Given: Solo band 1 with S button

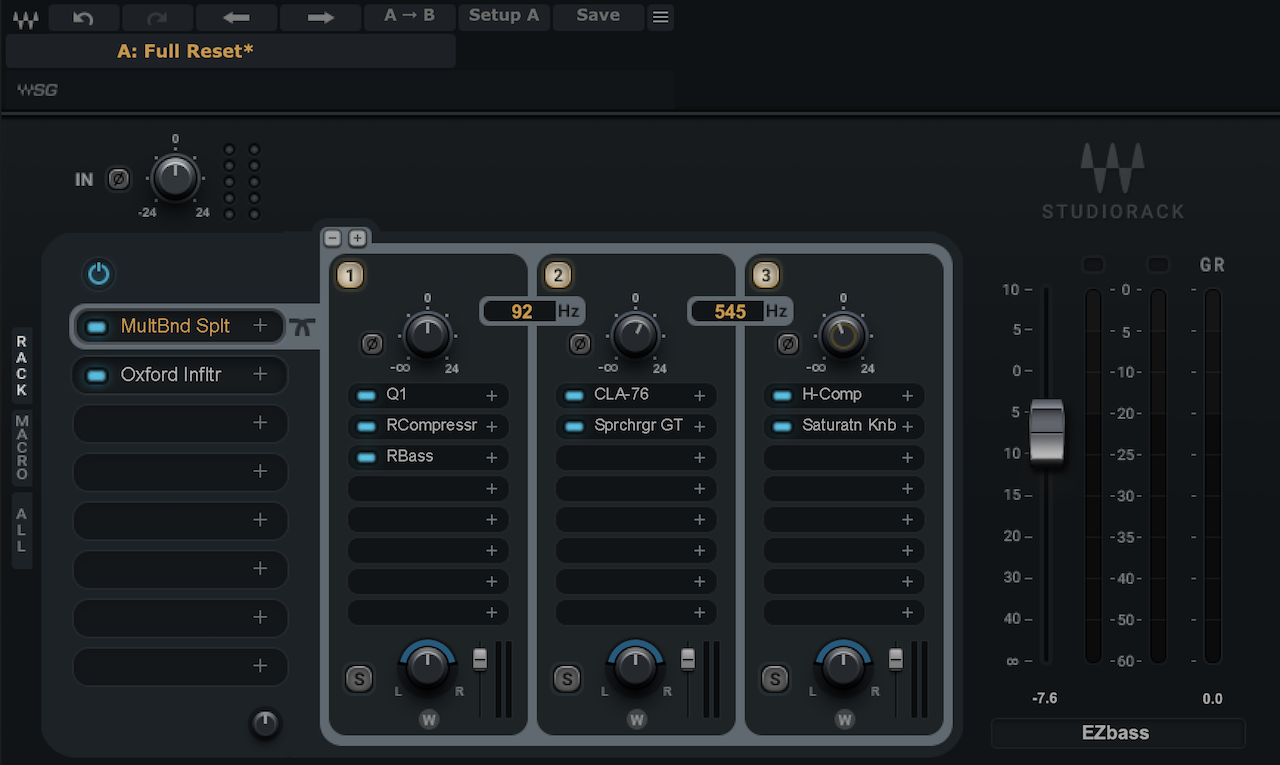Looking at the screenshot, I should 359,679.
